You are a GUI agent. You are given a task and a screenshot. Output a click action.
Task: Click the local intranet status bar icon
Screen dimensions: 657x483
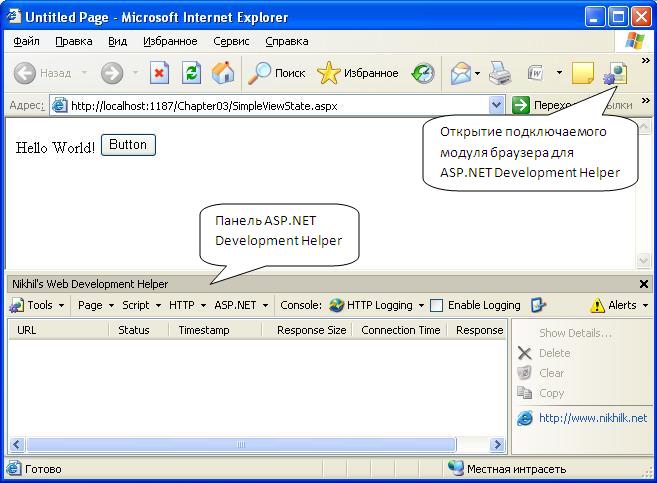point(456,468)
